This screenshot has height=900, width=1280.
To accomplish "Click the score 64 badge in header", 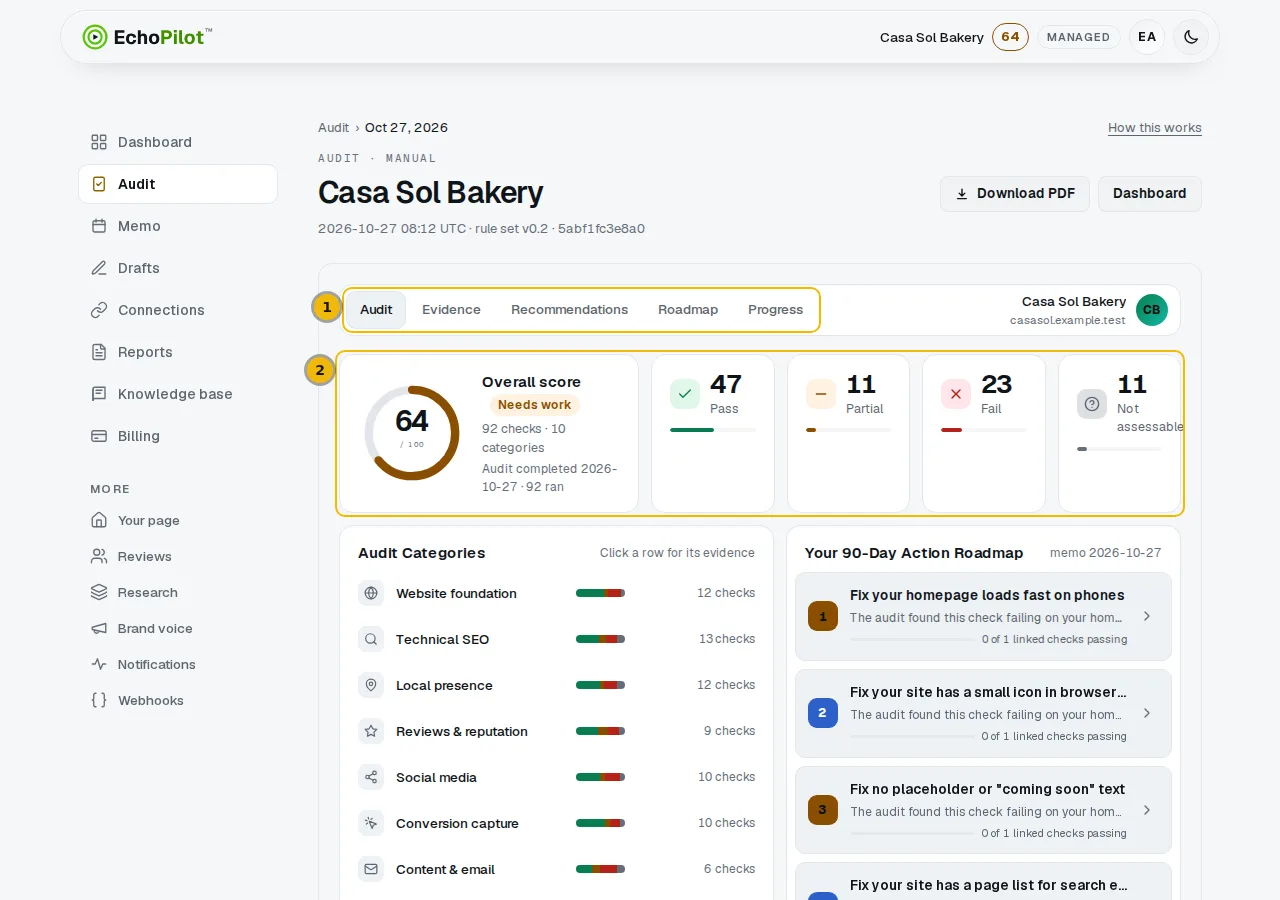I will (x=1010, y=37).
